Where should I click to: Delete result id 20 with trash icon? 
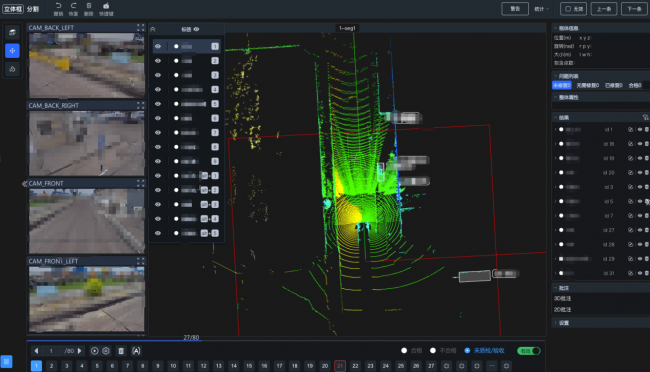[x=647, y=173]
